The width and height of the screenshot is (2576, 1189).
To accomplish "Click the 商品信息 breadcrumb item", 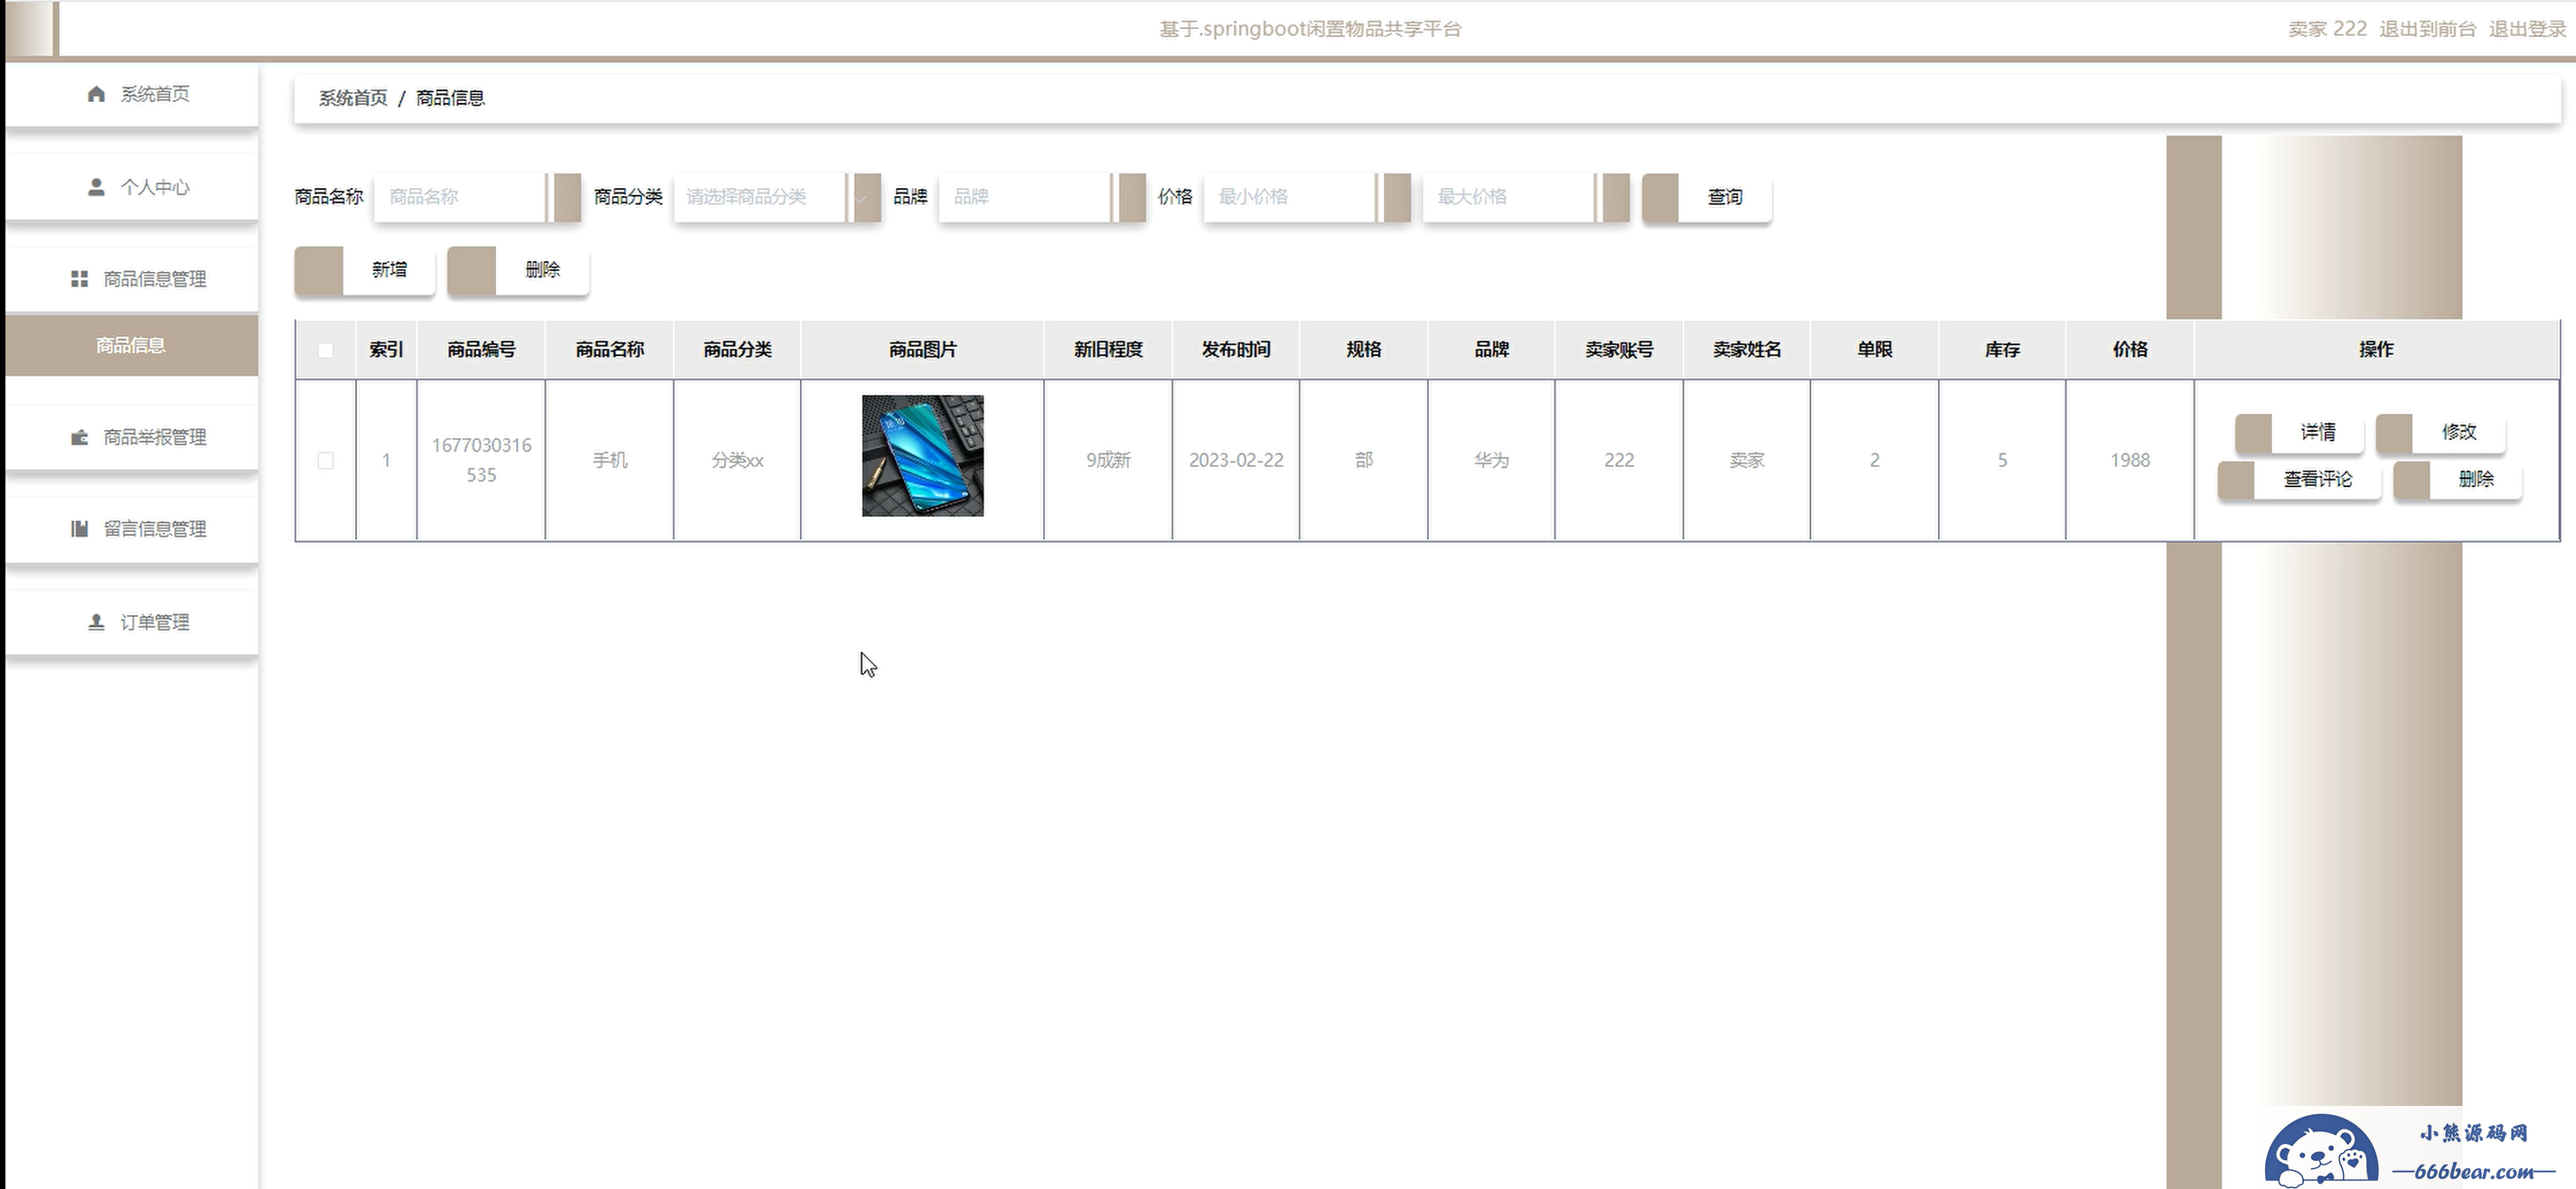I will (450, 98).
